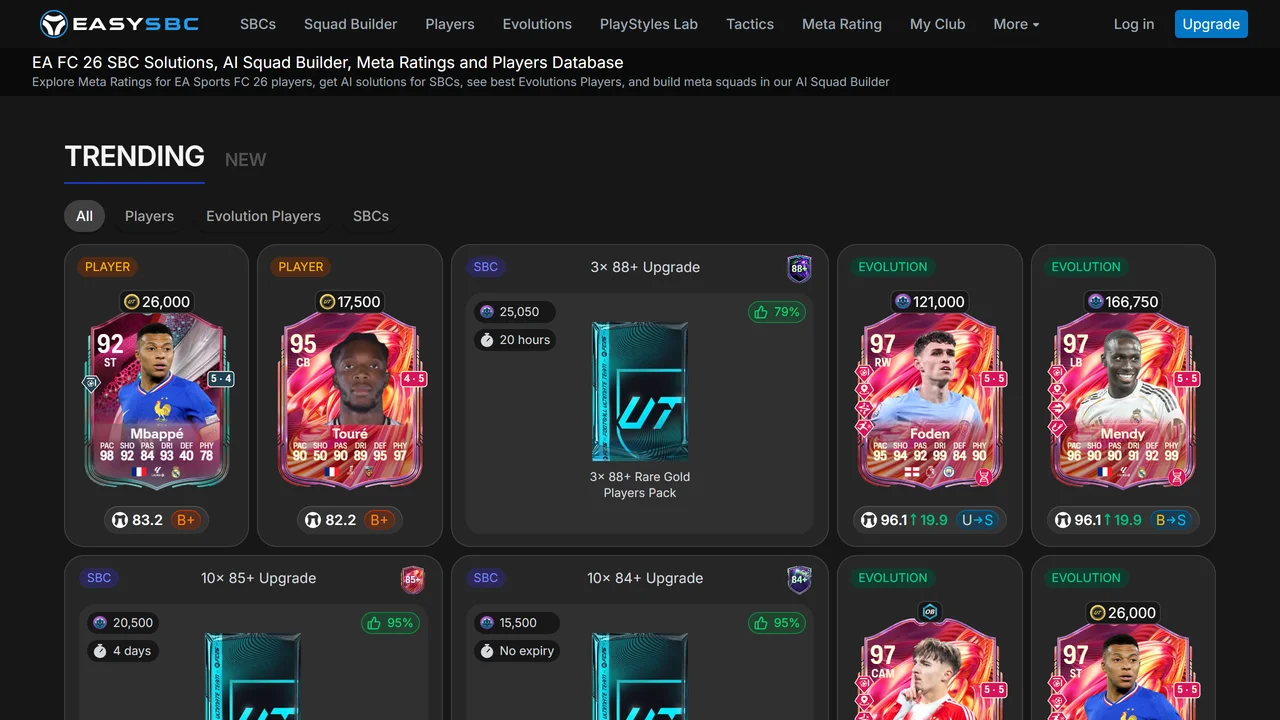Click the Touré 95 CB player card image
The image size is (1280, 720).
(350, 402)
